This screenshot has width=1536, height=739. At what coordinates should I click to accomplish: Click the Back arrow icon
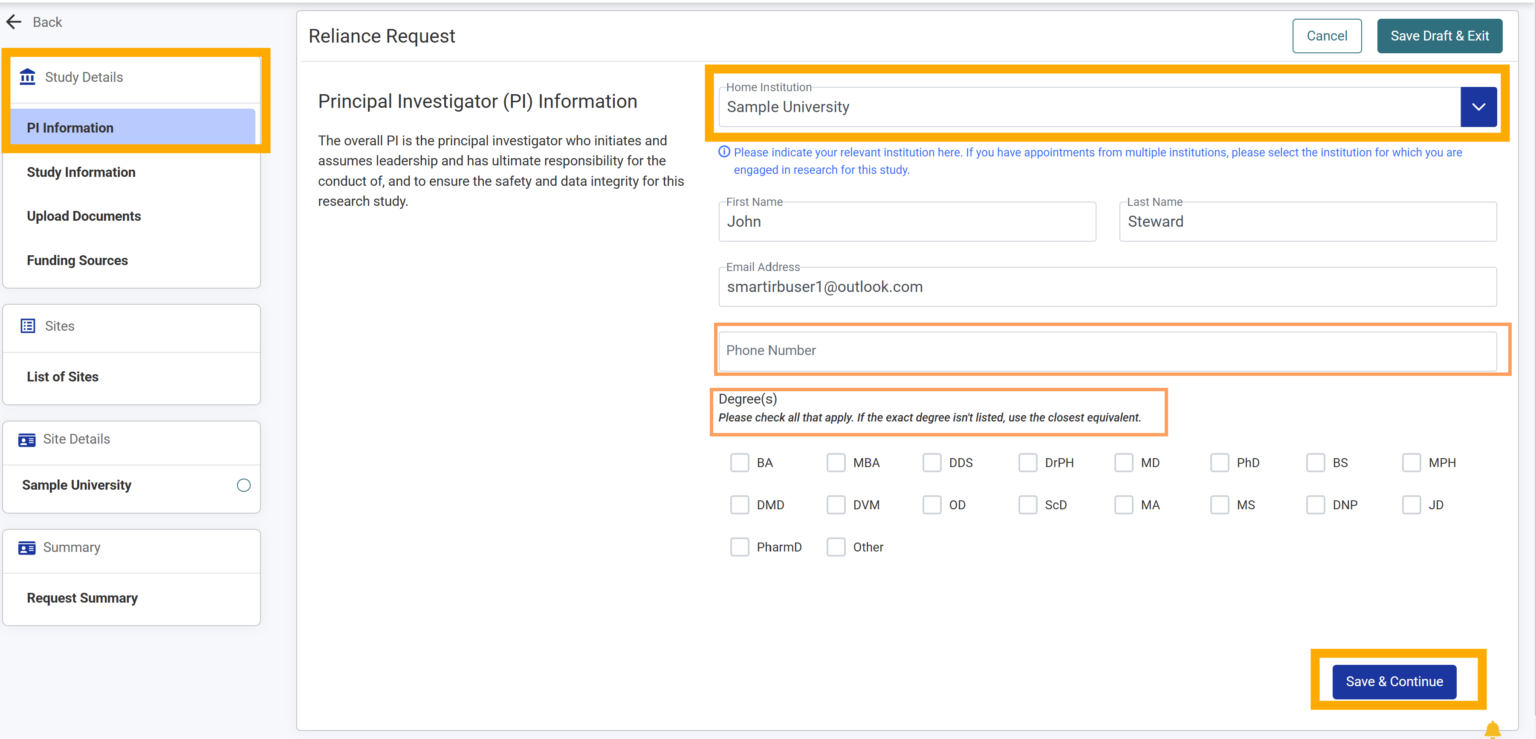(13, 21)
